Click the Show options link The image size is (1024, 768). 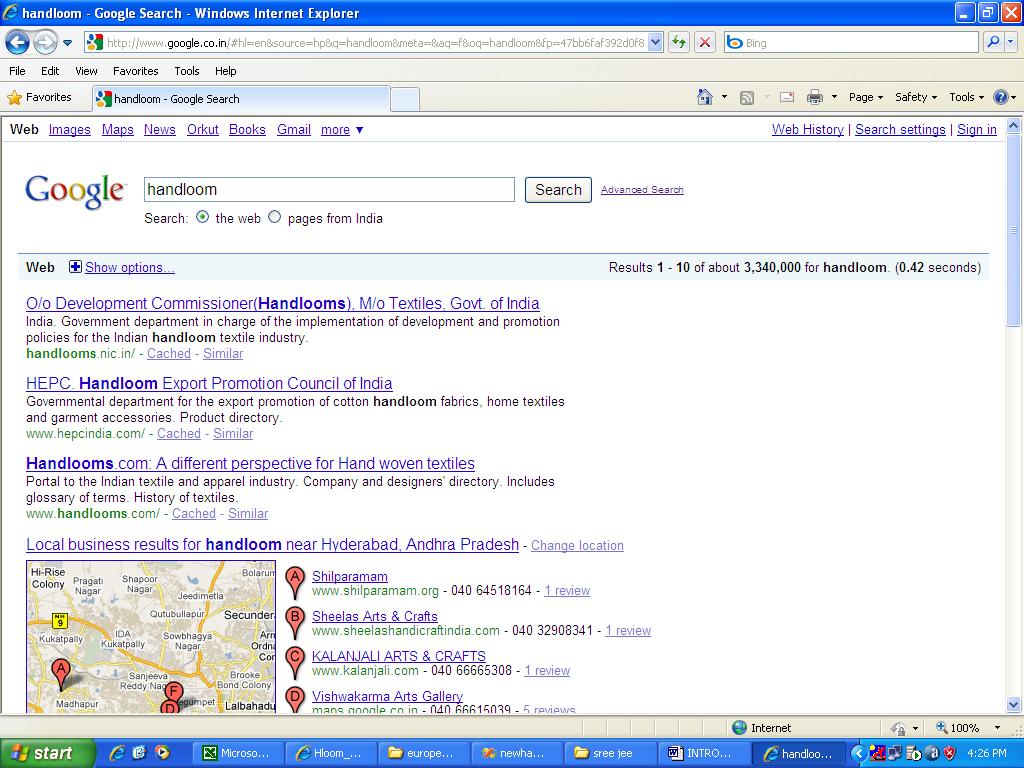tap(129, 267)
